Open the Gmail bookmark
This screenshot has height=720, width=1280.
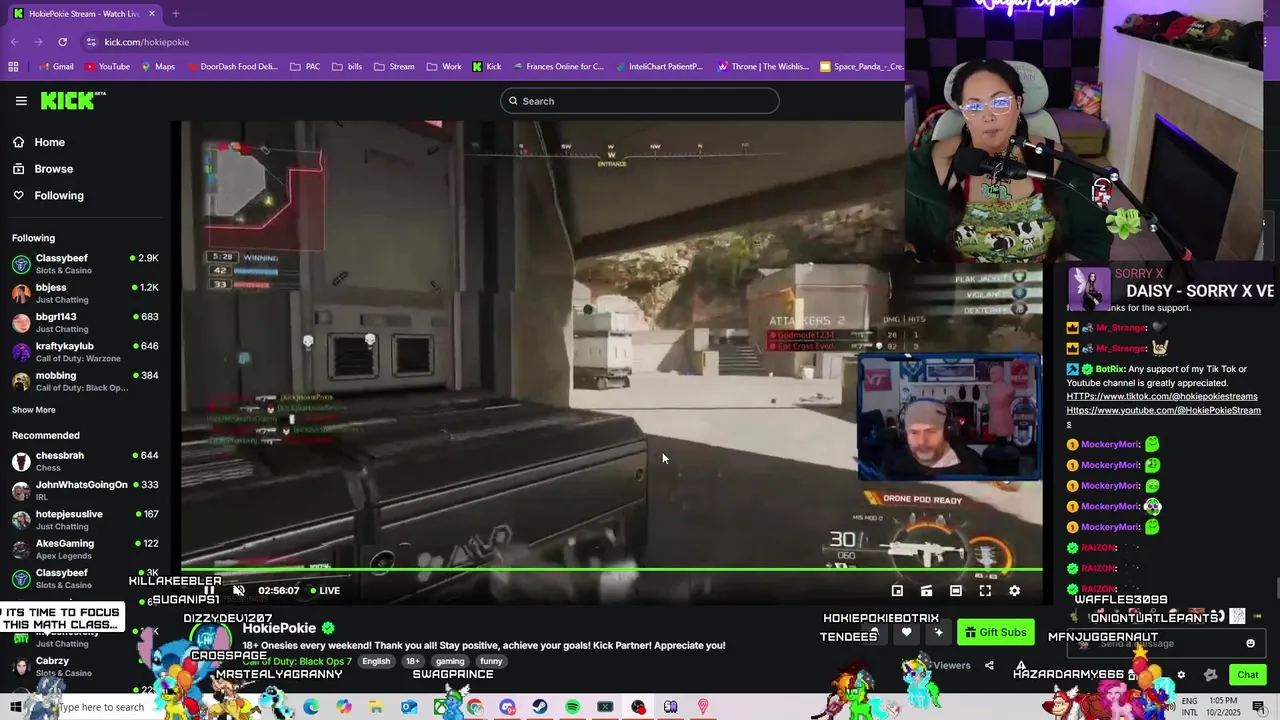pyautogui.click(x=55, y=67)
